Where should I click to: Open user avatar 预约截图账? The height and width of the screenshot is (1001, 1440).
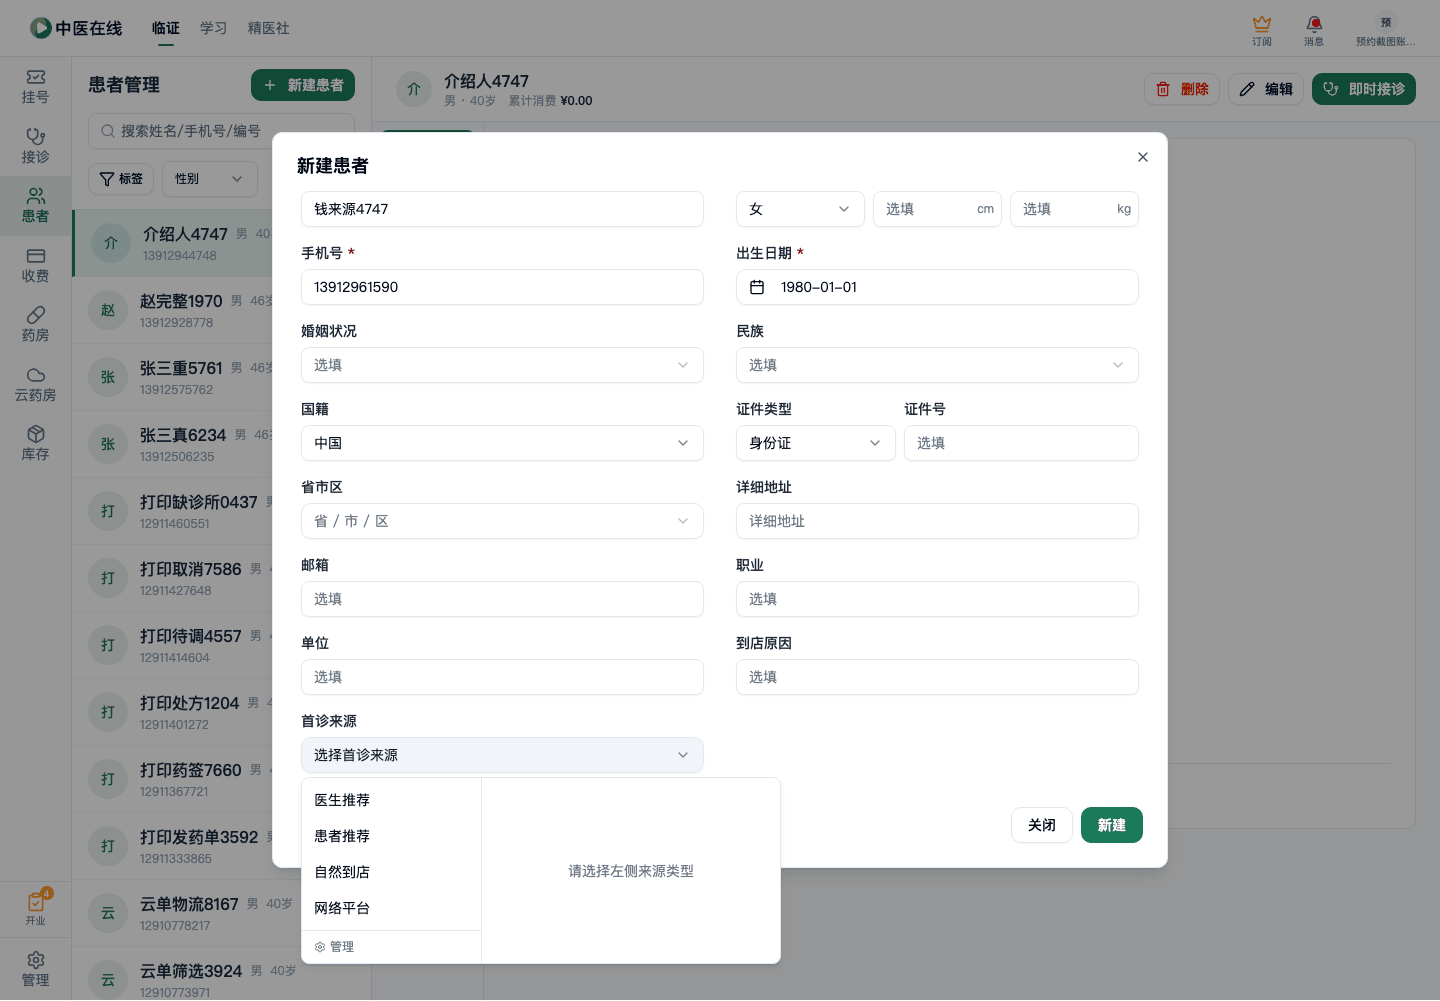[x=1385, y=30]
